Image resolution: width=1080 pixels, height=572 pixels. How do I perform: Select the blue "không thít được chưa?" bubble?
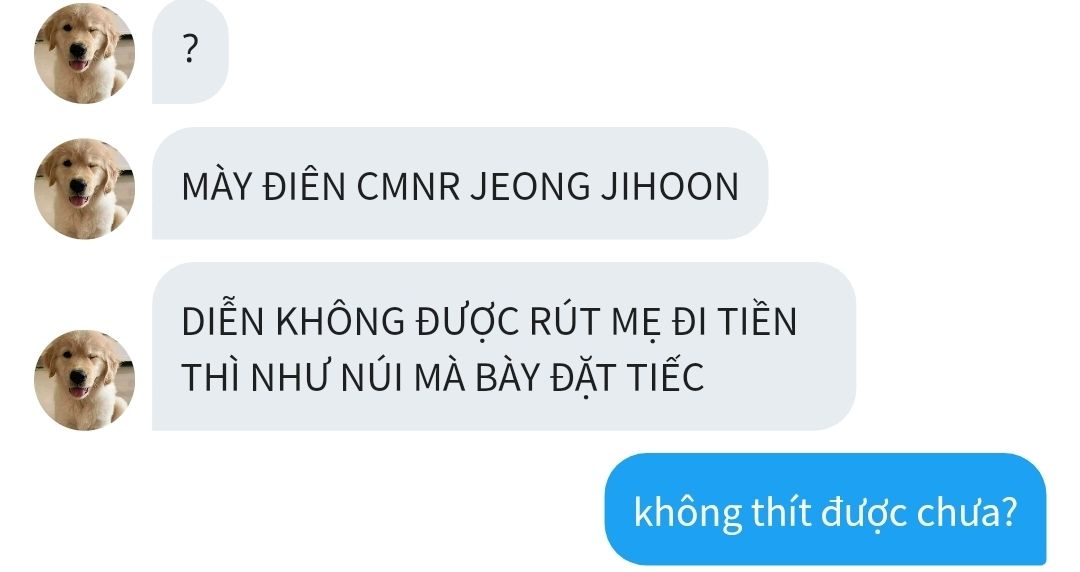click(x=825, y=510)
